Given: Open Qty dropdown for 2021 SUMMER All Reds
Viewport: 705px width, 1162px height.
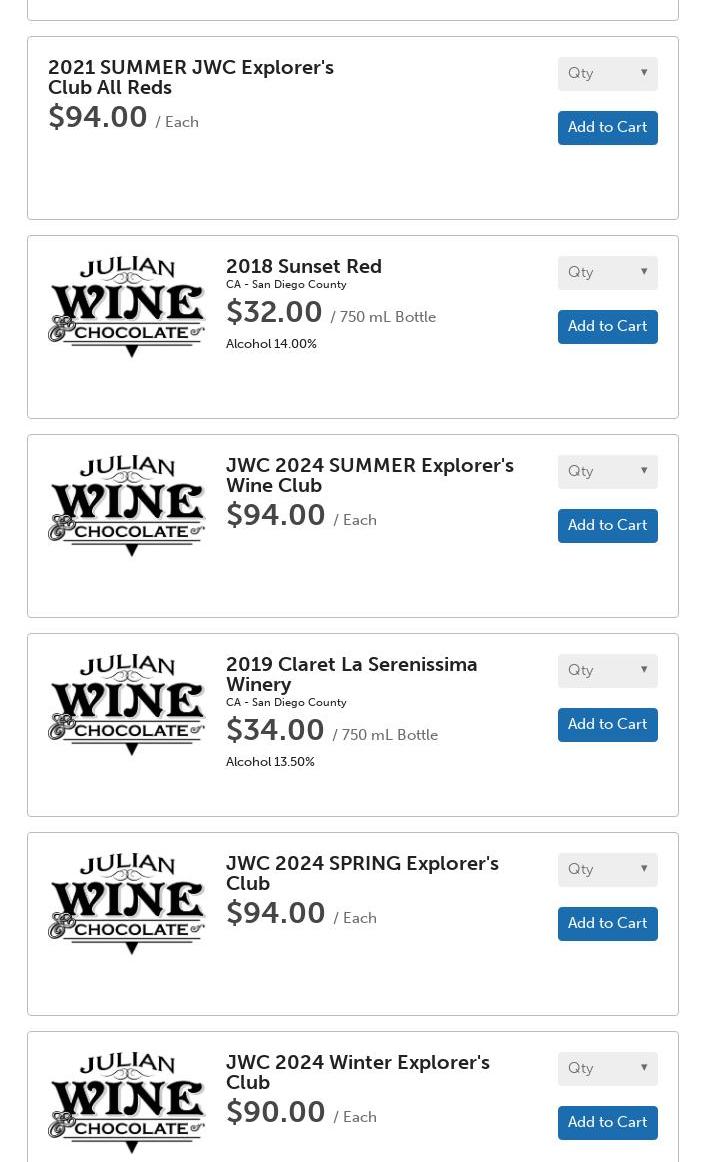Looking at the screenshot, I should 607,74.
